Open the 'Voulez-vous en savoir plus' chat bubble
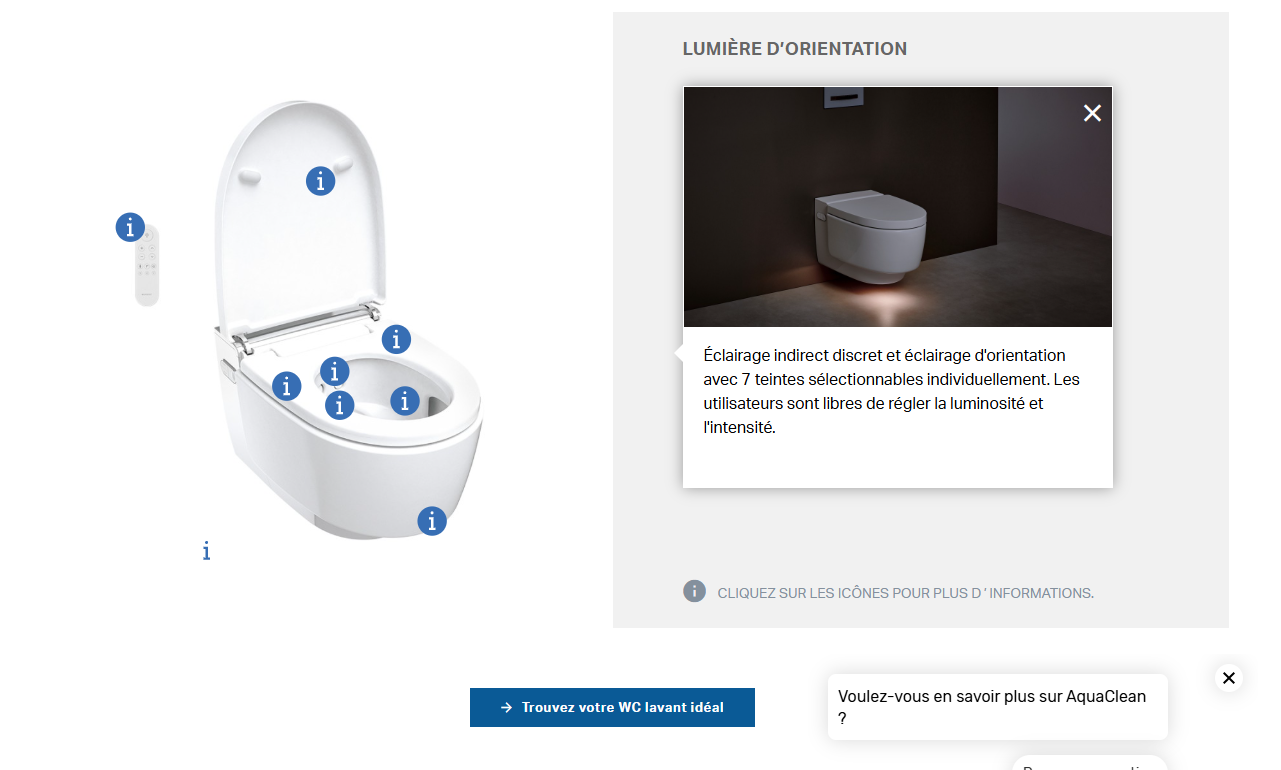 click(x=998, y=707)
